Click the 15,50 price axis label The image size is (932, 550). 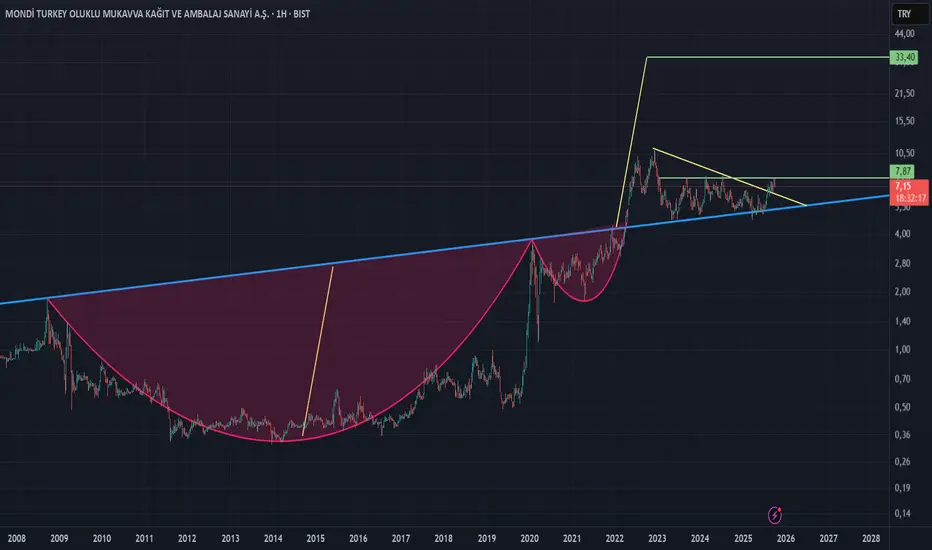point(904,121)
